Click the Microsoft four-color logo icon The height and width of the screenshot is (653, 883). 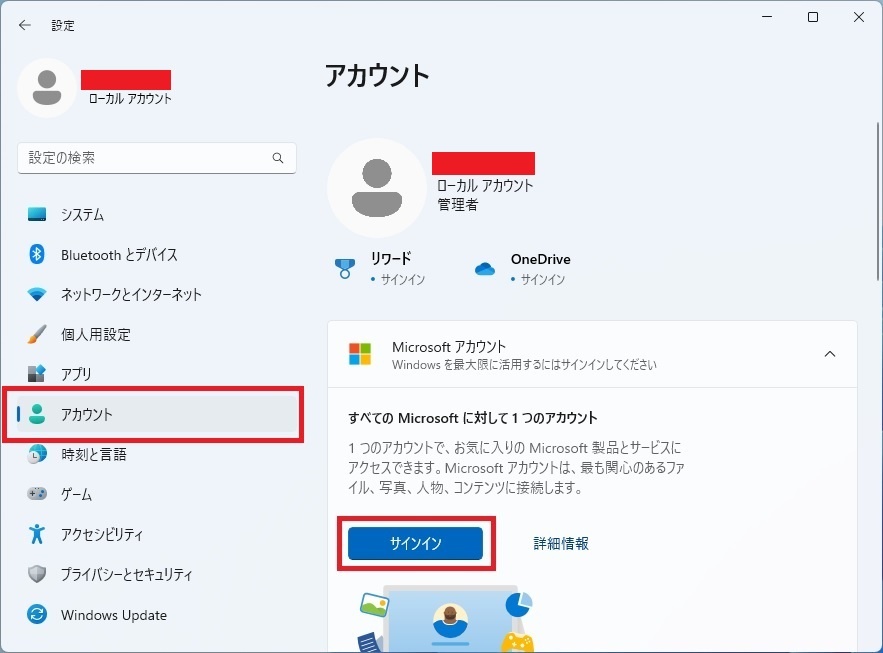click(360, 354)
